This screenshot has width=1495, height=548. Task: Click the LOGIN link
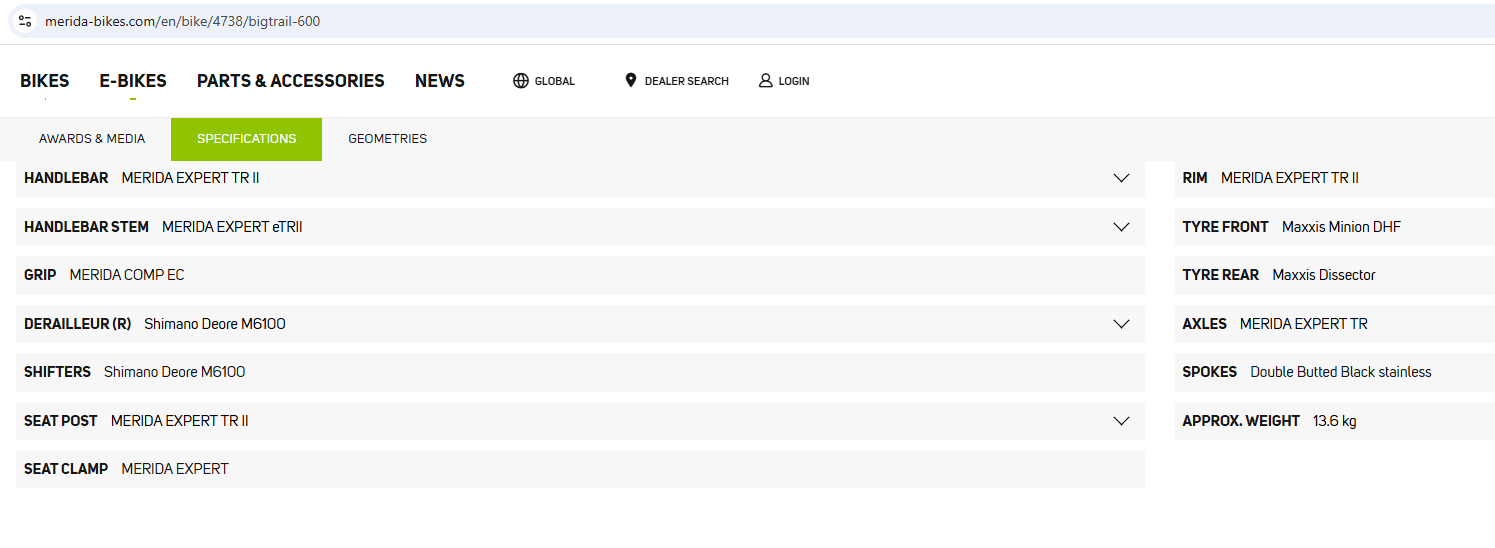[x=794, y=81]
